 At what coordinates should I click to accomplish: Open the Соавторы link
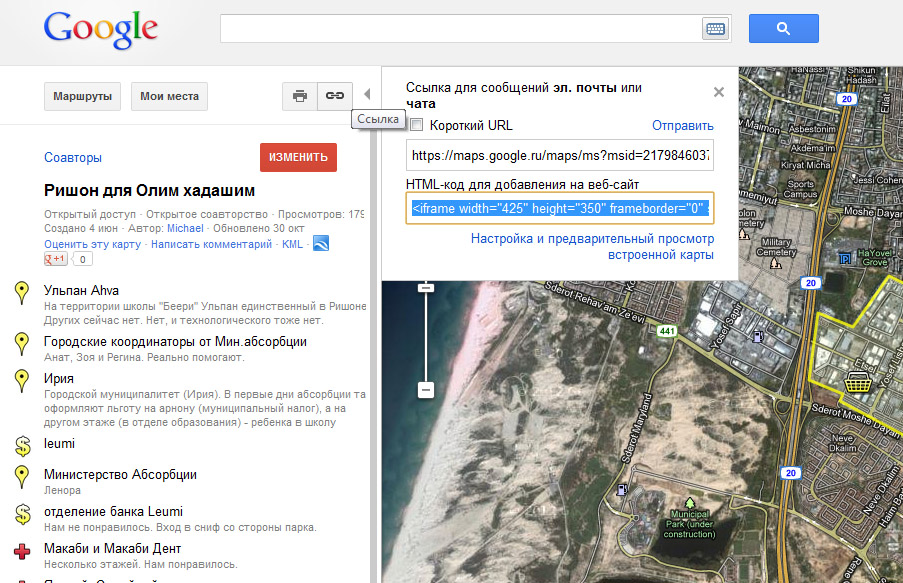pyautogui.click(x=73, y=158)
